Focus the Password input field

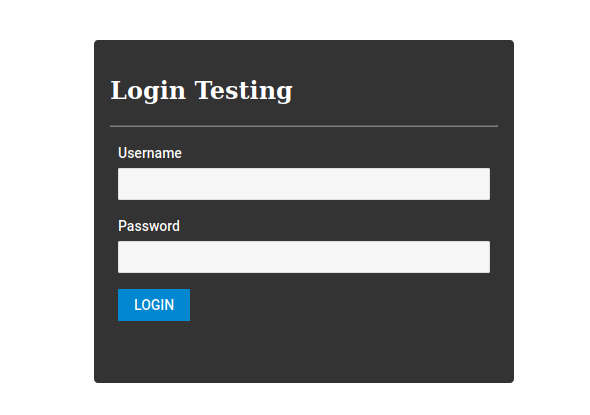(304, 257)
